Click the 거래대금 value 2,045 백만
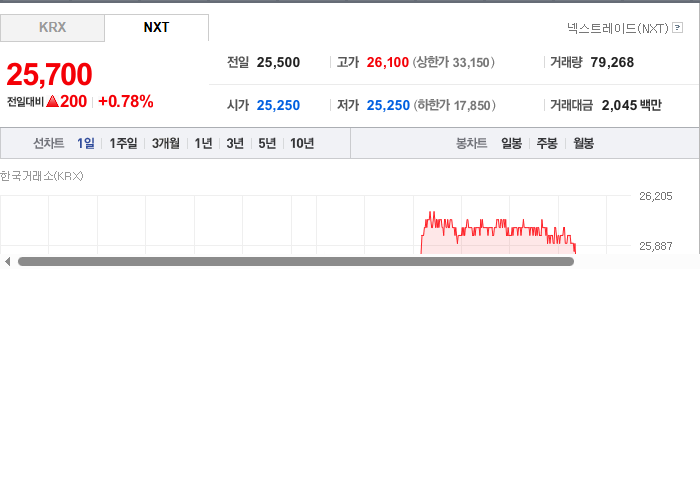This screenshot has height=490, width=700. [x=632, y=105]
